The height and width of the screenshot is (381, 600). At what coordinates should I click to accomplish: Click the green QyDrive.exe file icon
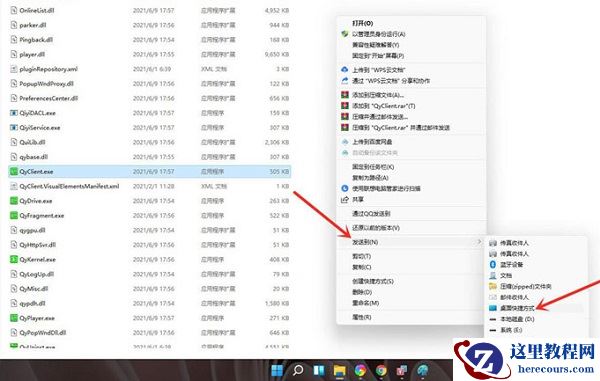(14, 201)
